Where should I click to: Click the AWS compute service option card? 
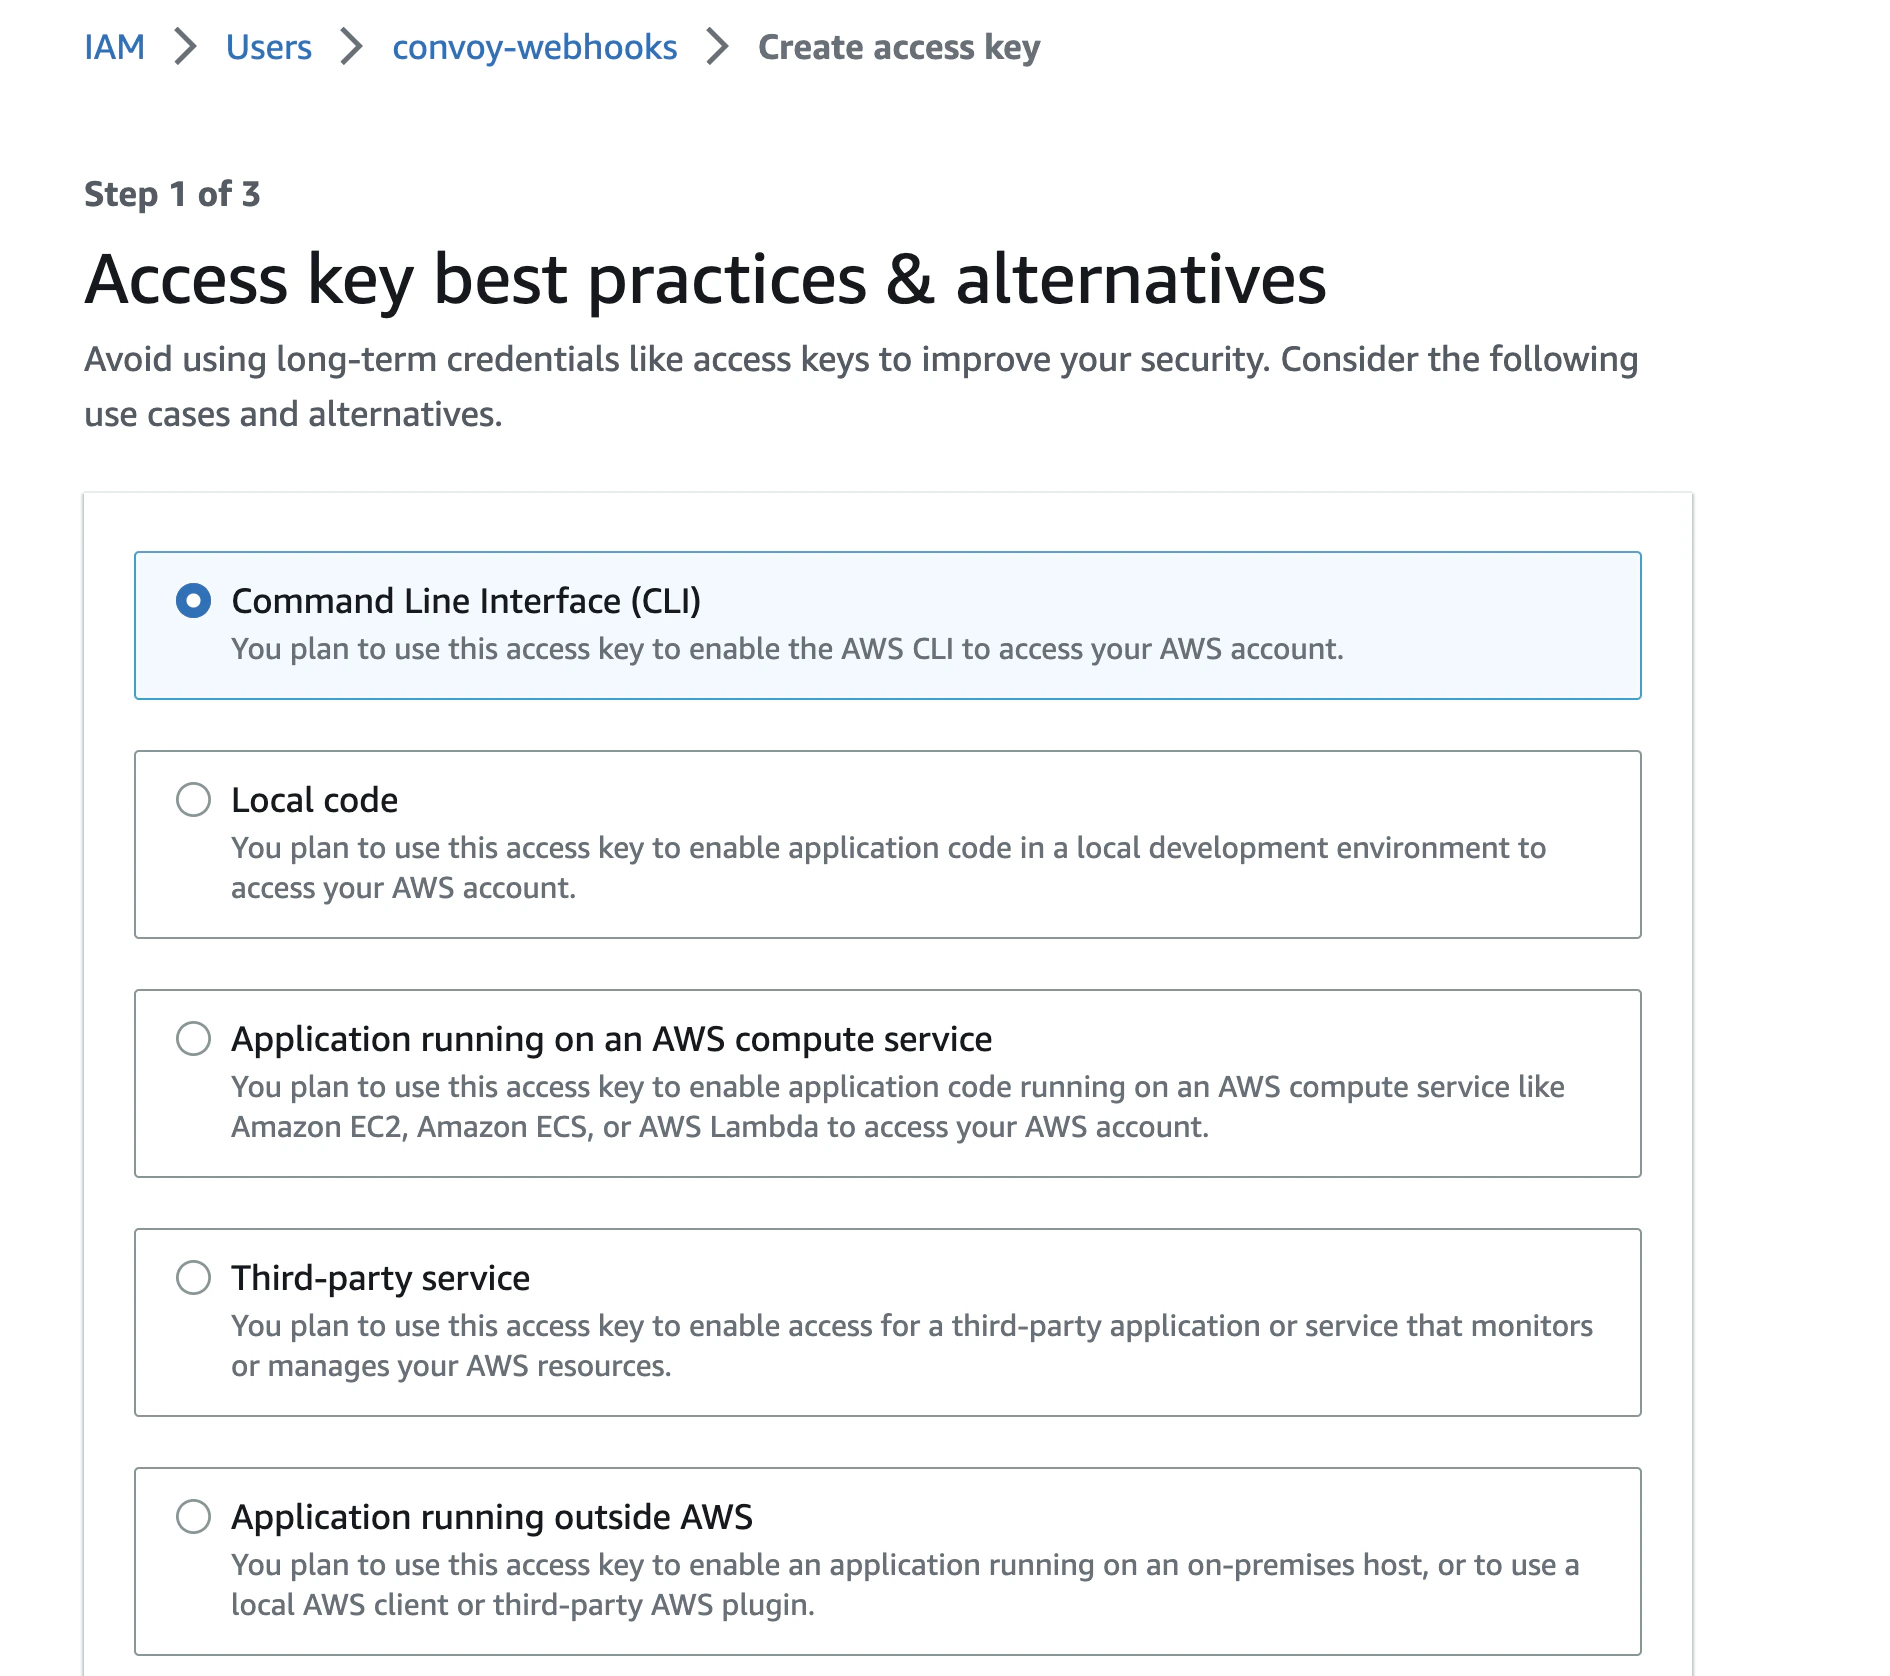pos(887,1083)
